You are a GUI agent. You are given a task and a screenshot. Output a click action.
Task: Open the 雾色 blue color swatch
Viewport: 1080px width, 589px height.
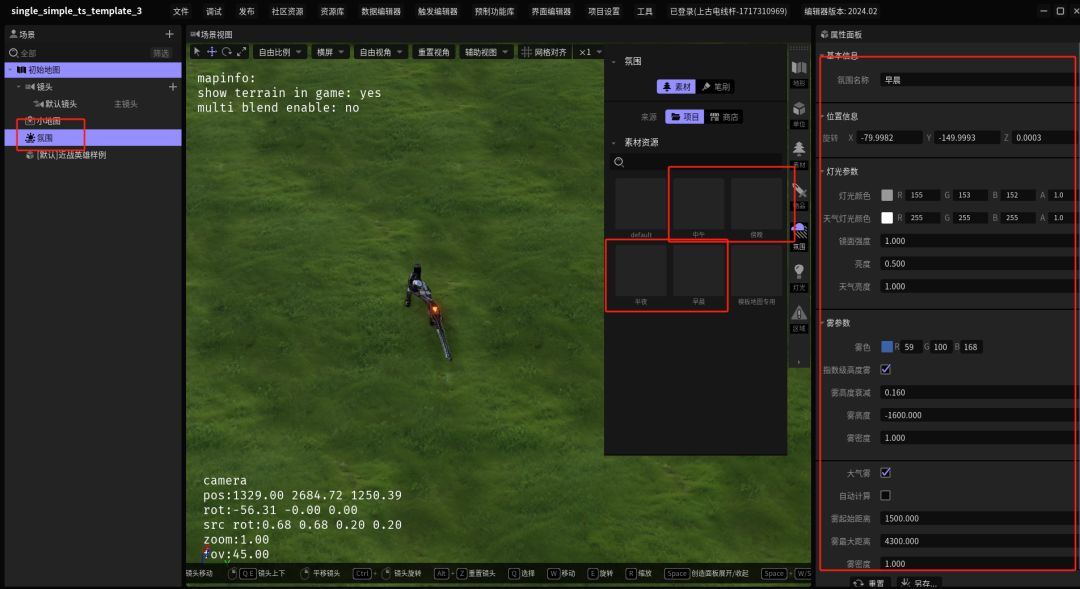[887, 347]
